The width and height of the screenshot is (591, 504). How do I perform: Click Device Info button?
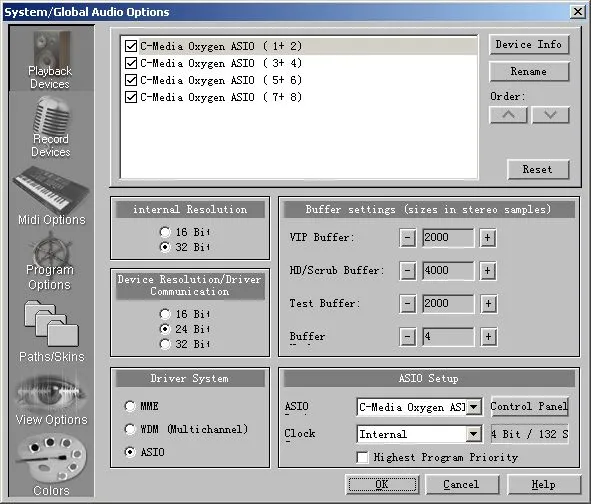pos(529,44)
